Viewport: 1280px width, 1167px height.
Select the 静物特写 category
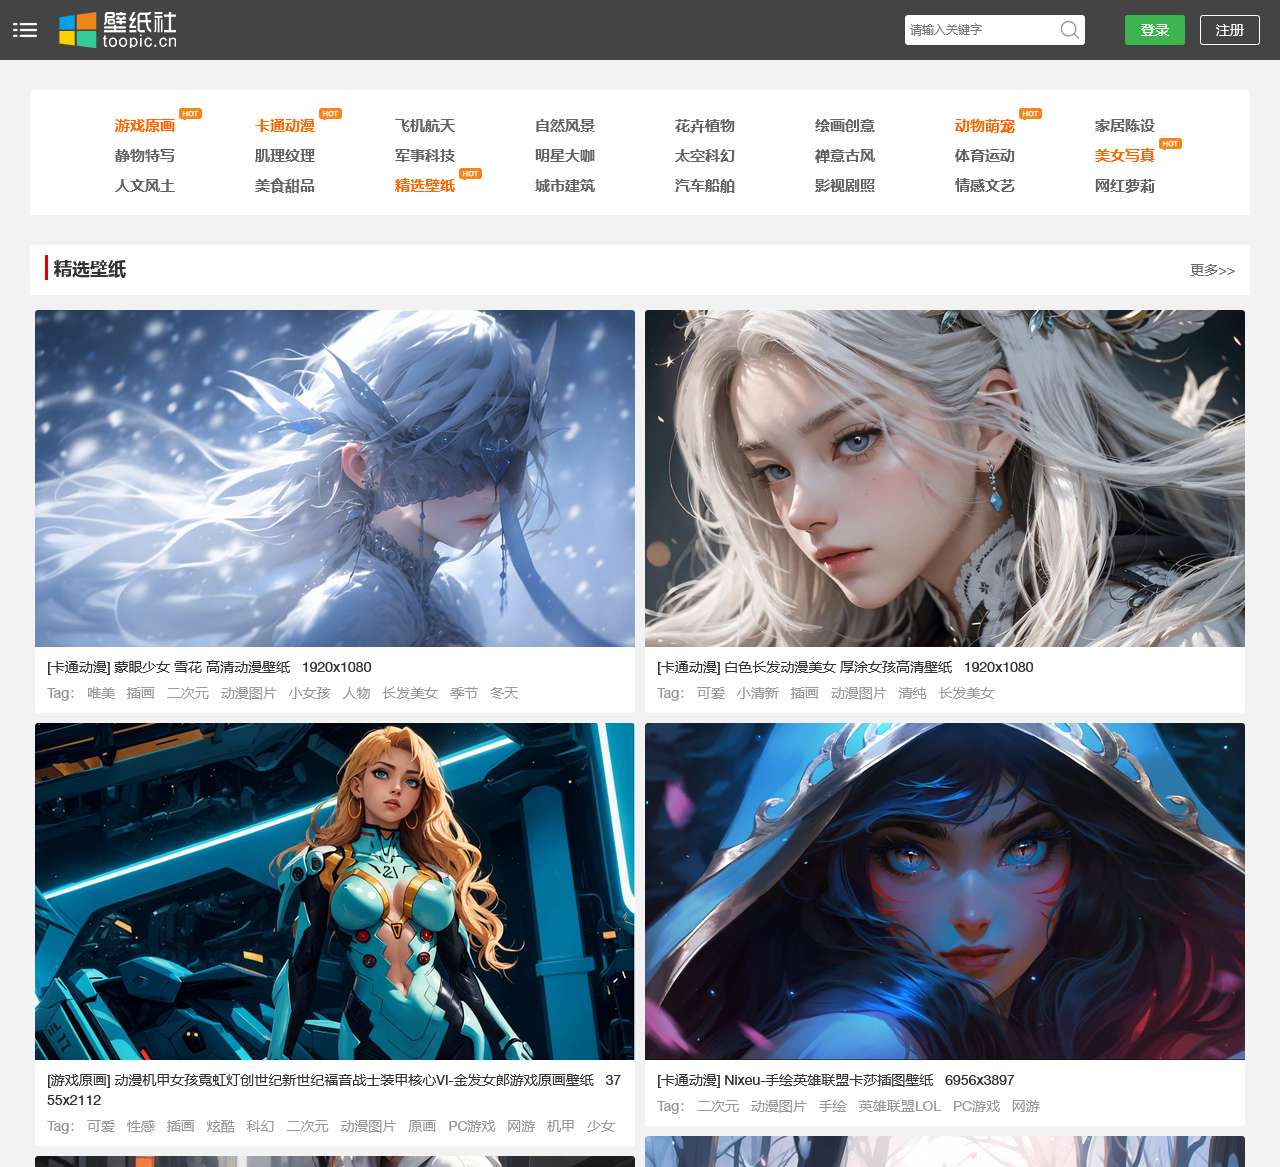pyautogui.click(x=145, y=156)
